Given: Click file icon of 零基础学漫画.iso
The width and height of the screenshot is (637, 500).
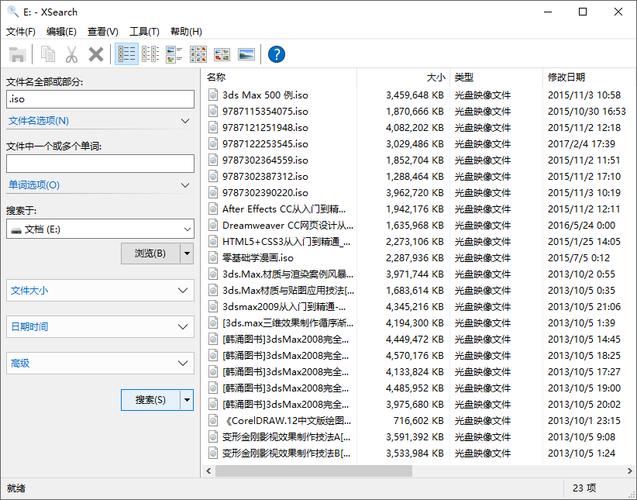Looking at the screenshot, I should [x=213, y=258].
